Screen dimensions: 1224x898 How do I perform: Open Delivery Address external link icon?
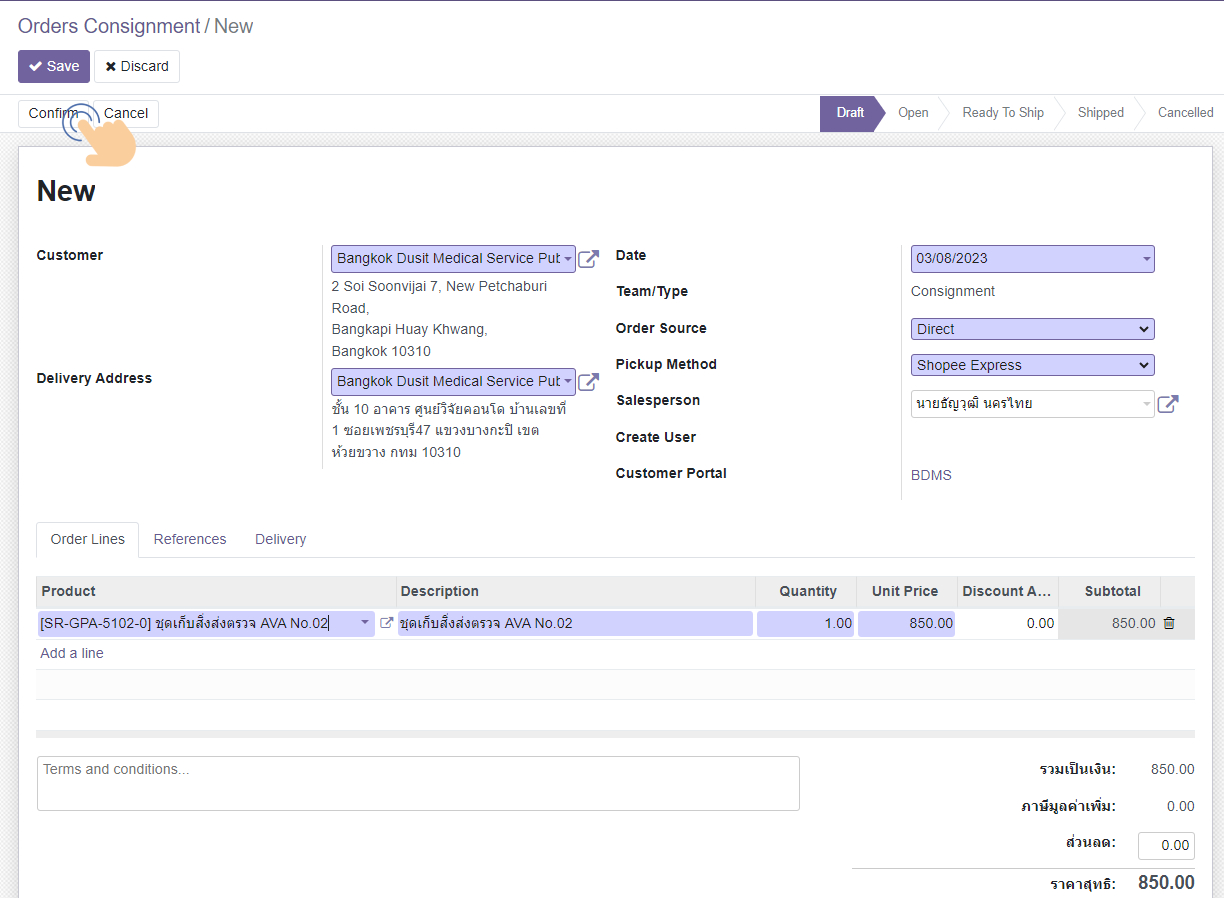pyautogui.click(x=589, y=382)
